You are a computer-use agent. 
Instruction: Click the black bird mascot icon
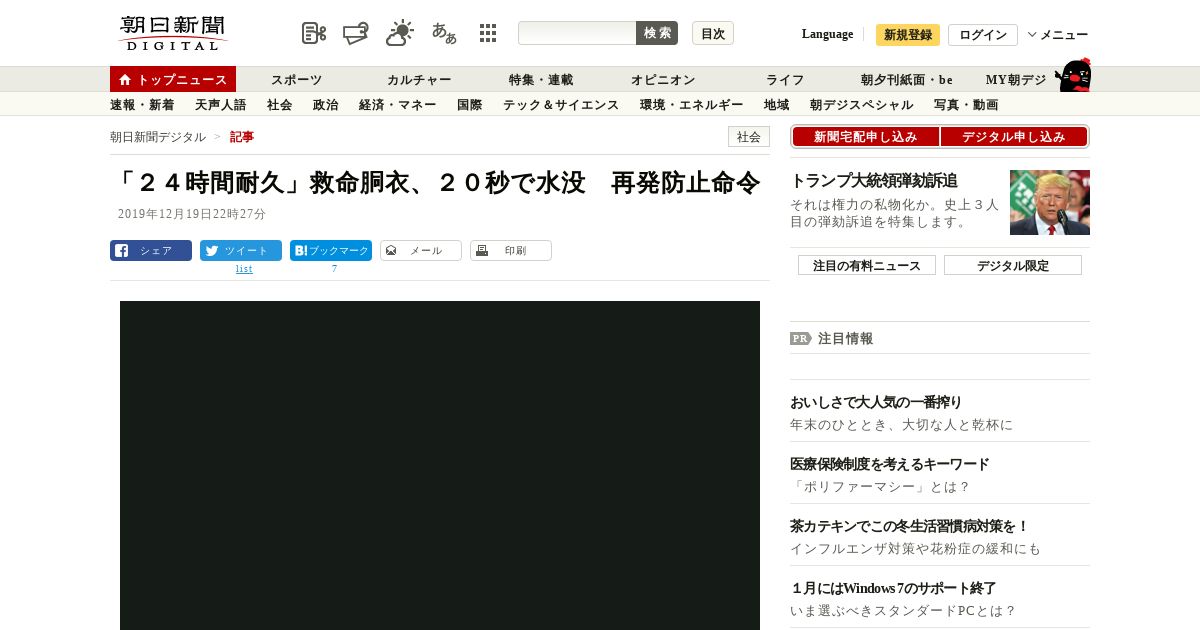1072,76
